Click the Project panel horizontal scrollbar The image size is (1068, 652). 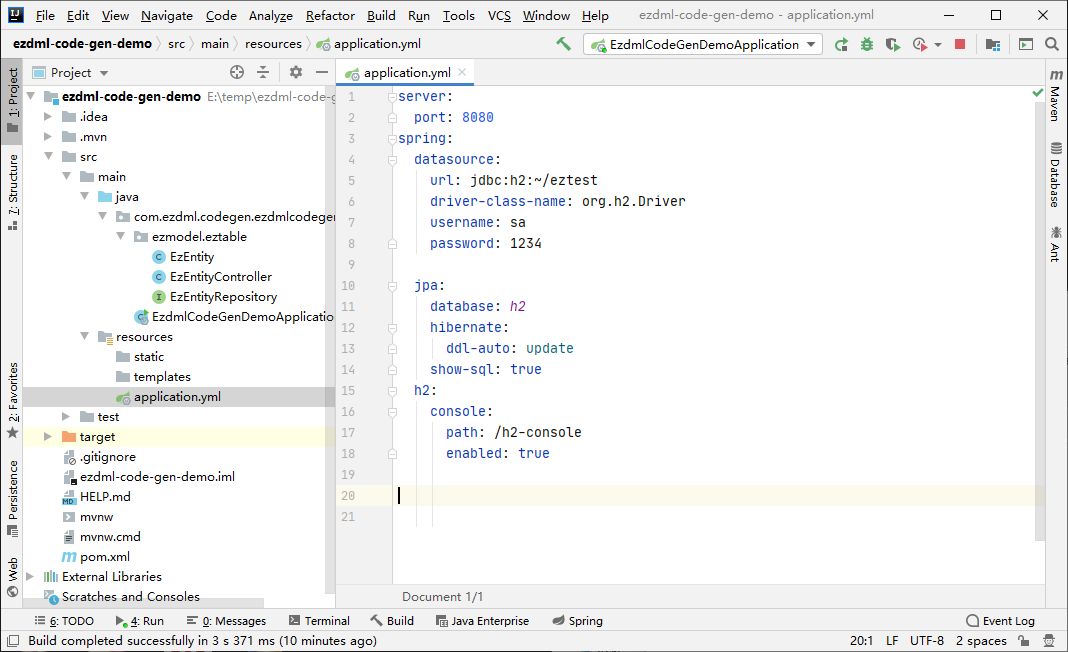[x=144, y=604]
